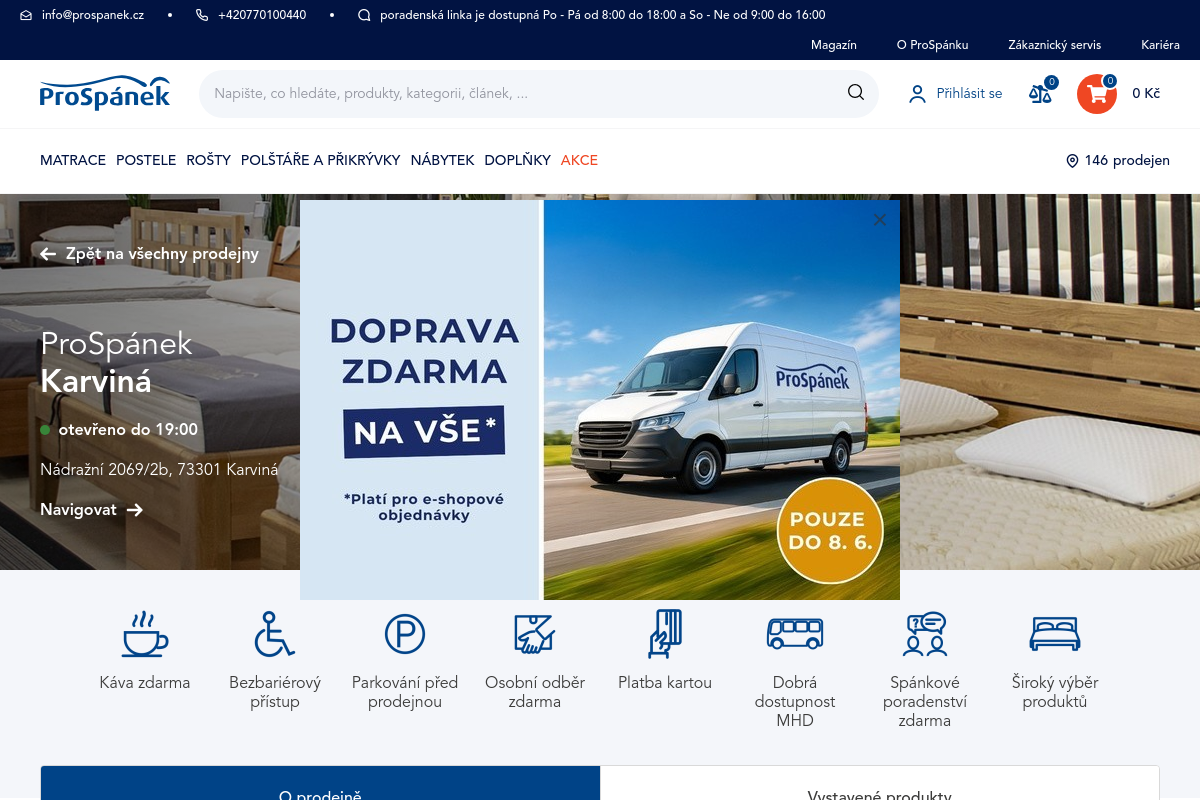Viewport: 1200px width, 800px height.
Task: Click the address Nádražní 2069/2b text
Action: tap(159, 469)
